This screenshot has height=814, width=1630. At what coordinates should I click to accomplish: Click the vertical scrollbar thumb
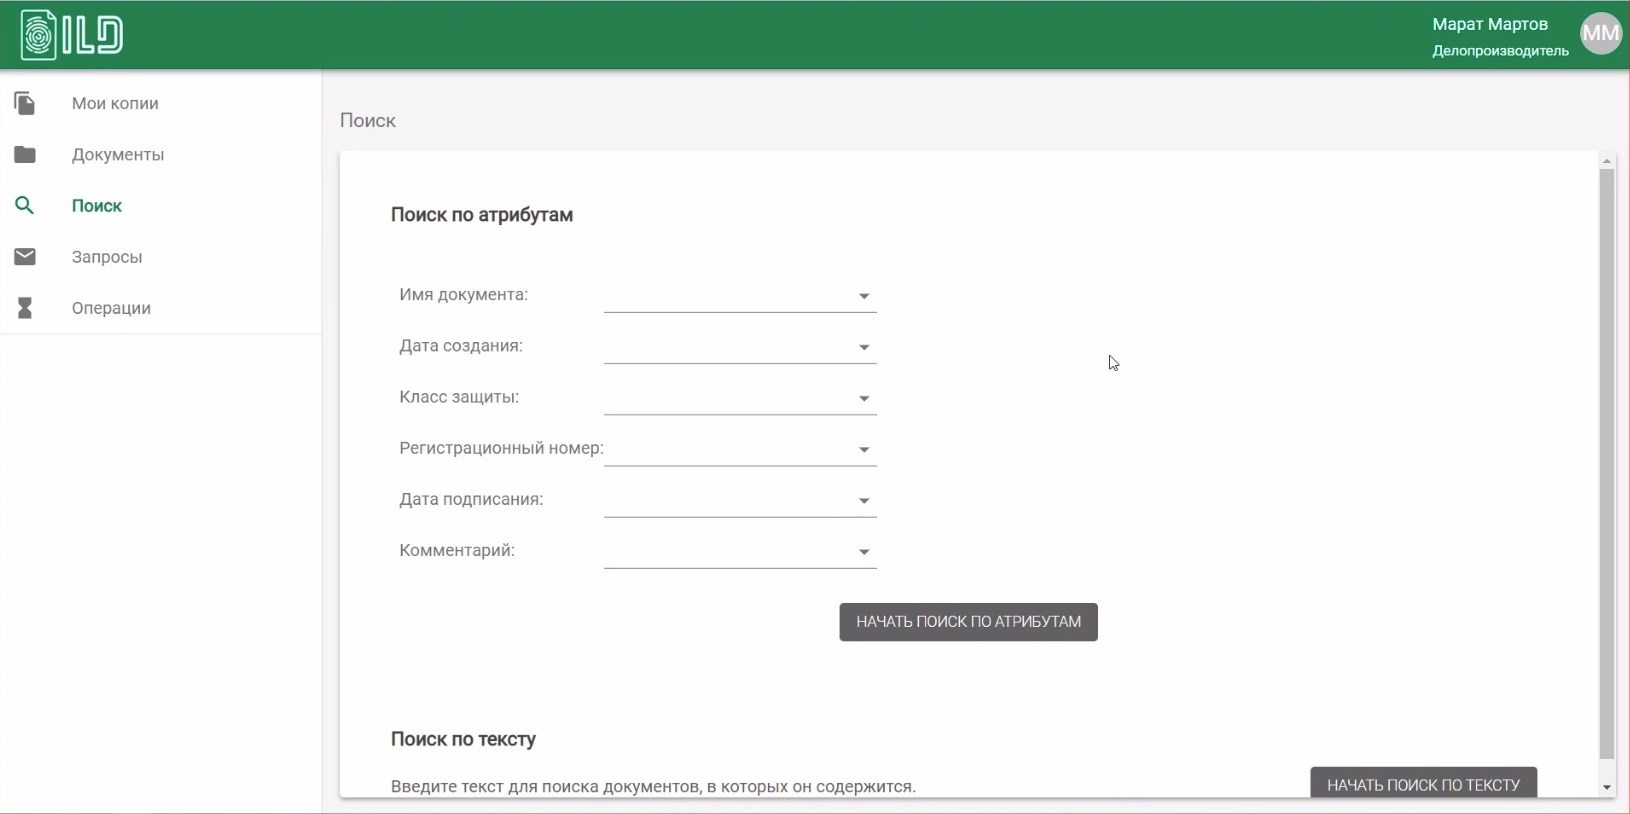pyautogui.click(x=1607, y=464)
